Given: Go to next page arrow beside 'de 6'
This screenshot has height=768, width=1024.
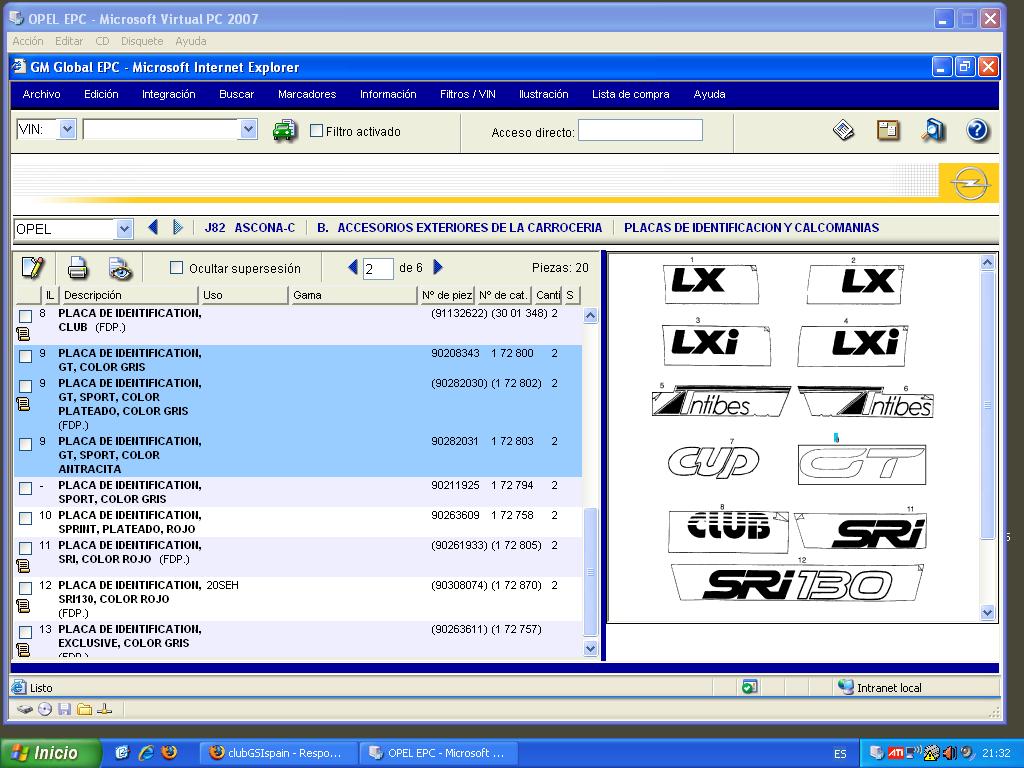Looking at the screenshot, I should click(x=438, y=267).
